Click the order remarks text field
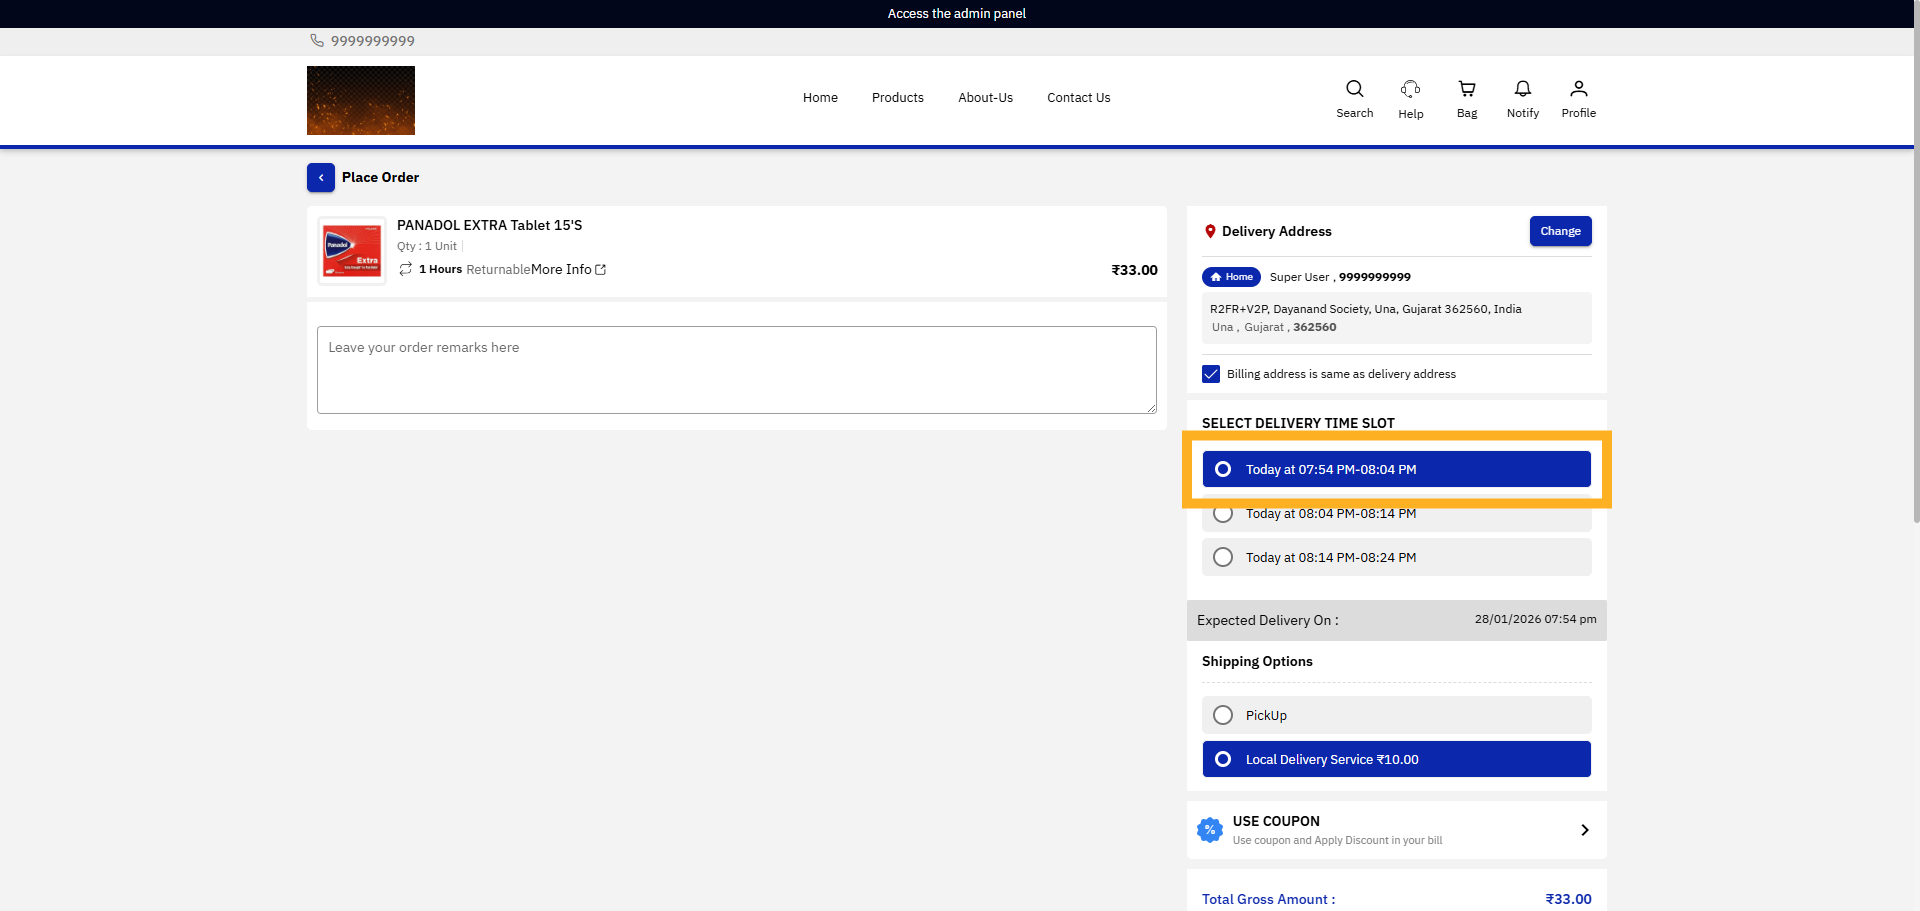Screen dimensions: 1920x911 pyautogui.click(x=736, y=369)
